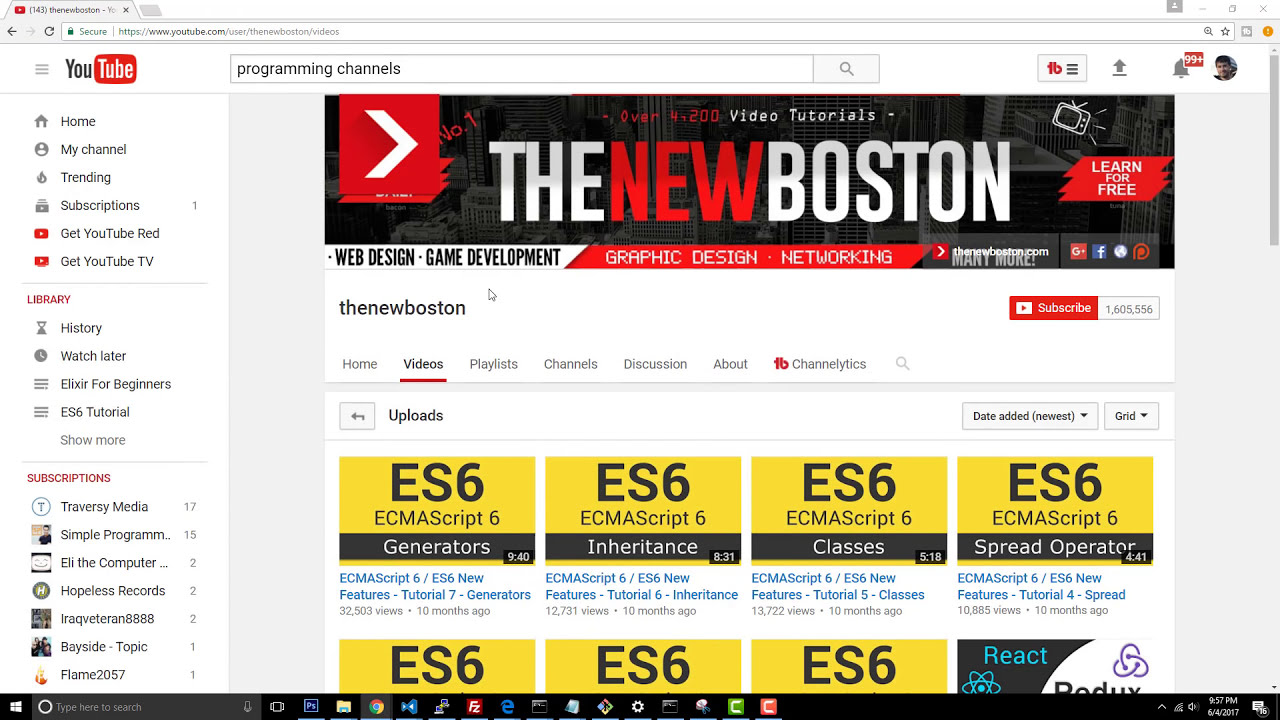Open the account avatar menu
The width and height of the screenshot is (1280, 720).
[1225, 68]
